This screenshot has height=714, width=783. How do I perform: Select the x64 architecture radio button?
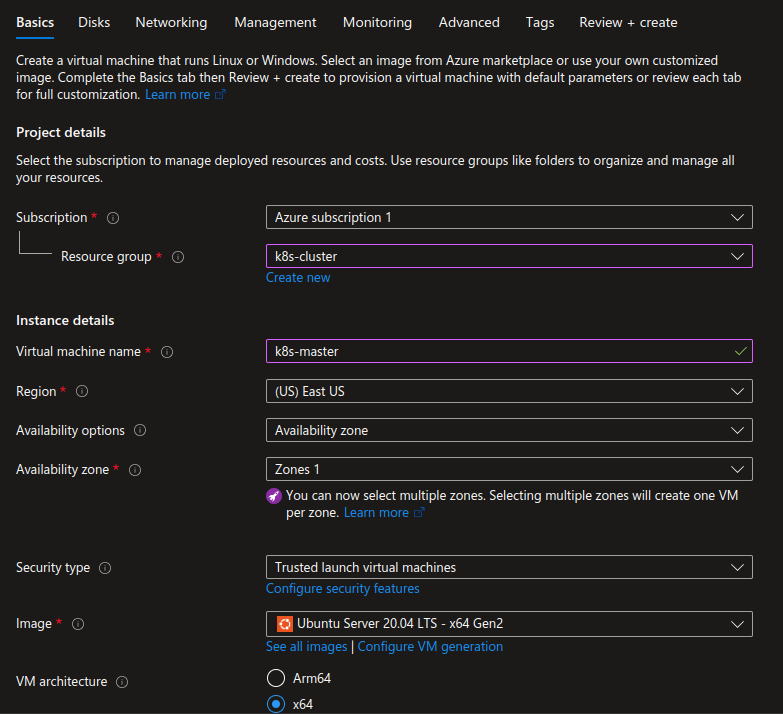point(276,705)
